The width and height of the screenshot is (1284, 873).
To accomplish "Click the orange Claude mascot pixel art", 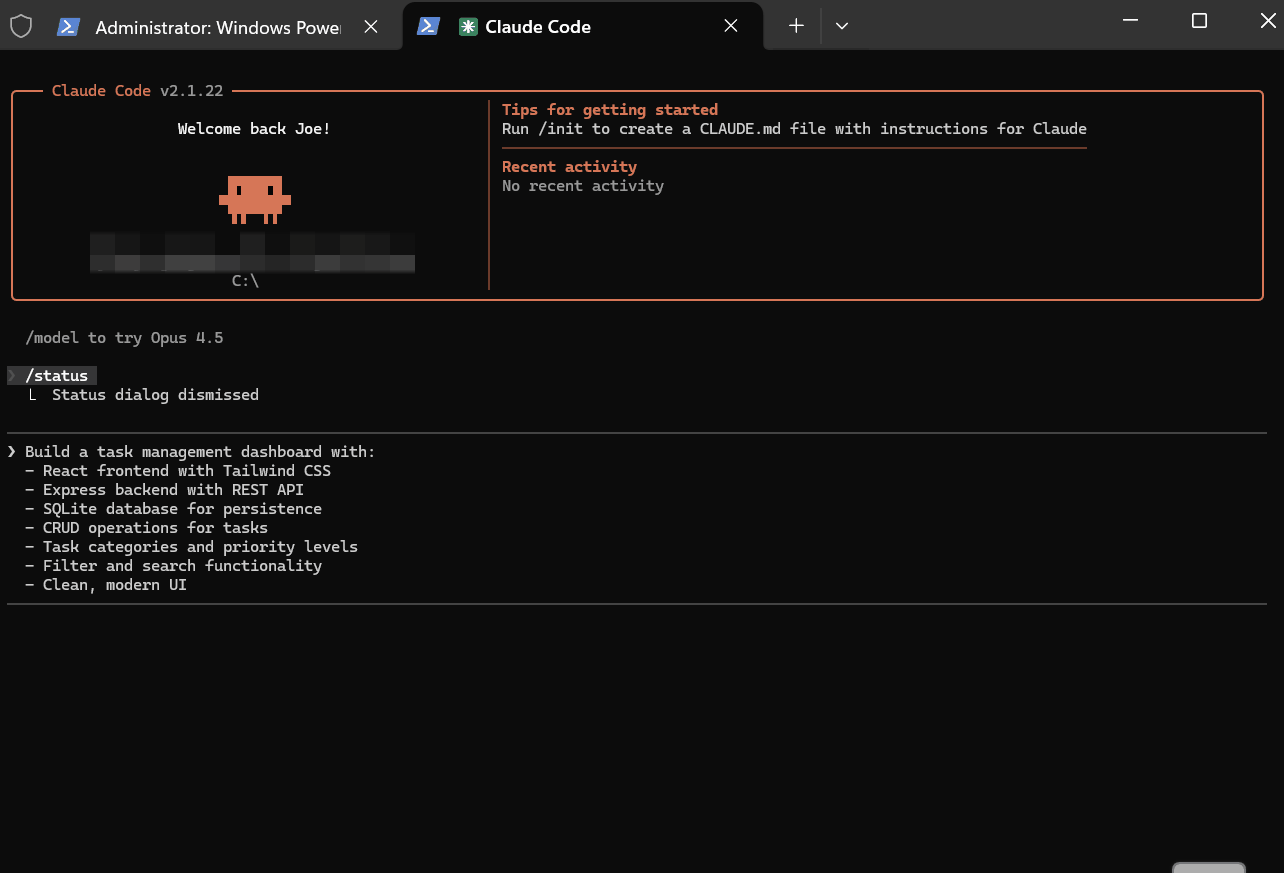I will point(255,199).
